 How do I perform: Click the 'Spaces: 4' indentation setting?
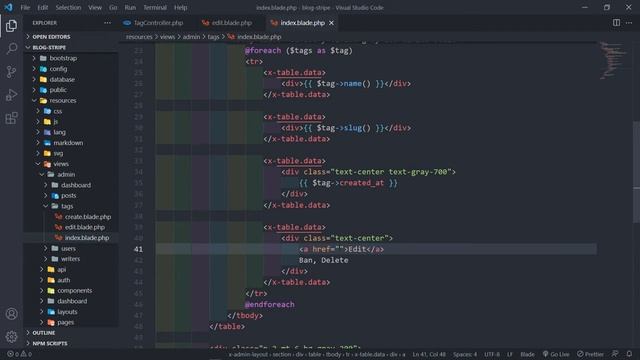tap(465, 354)
